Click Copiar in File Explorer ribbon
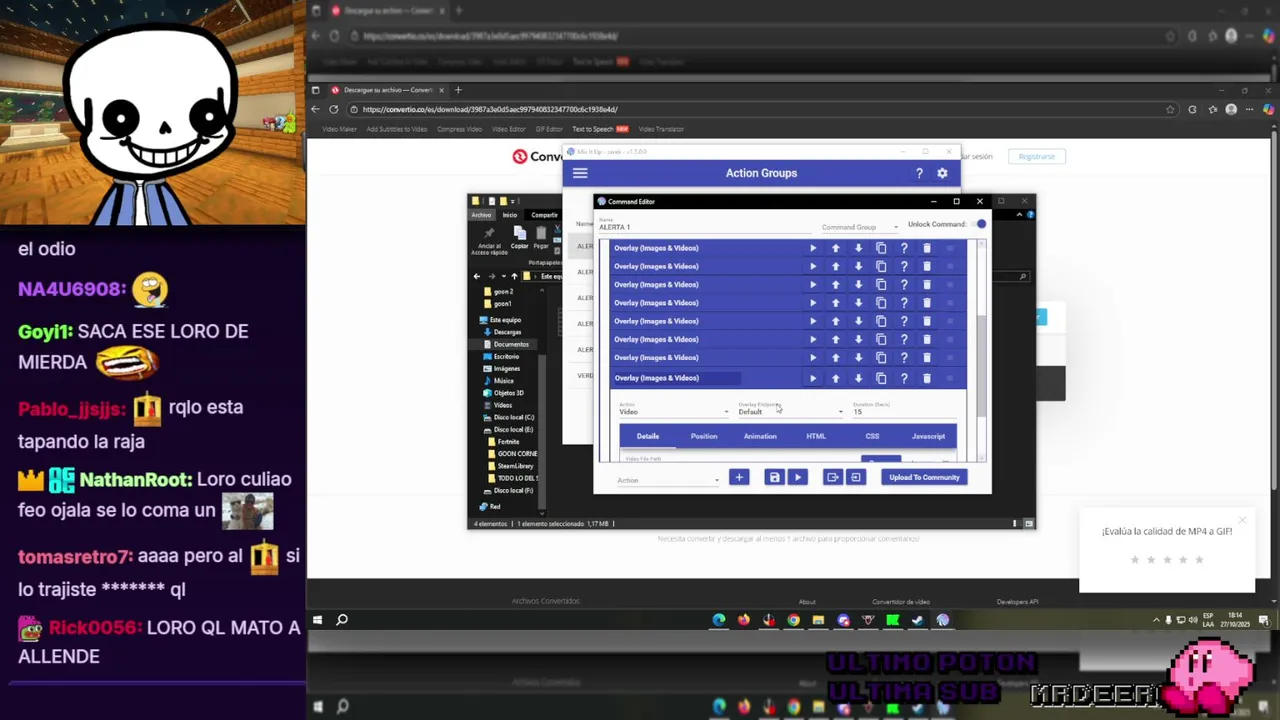Viewport: 1280px width, 720px height. 519,238
